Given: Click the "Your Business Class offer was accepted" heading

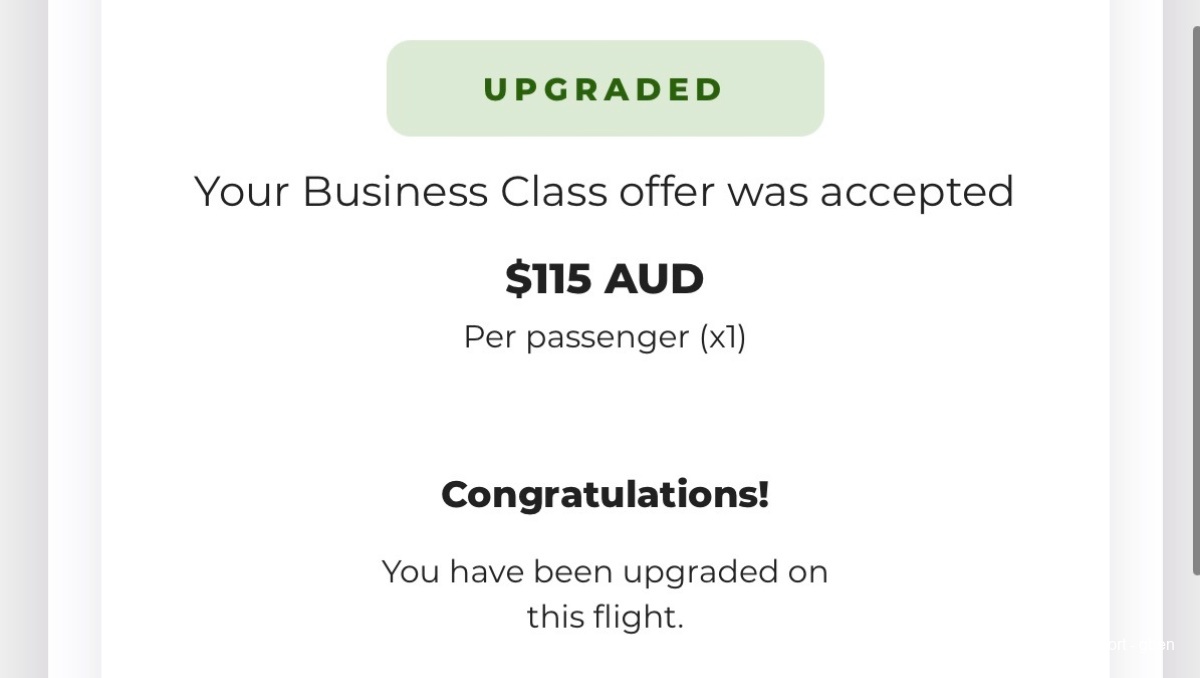Looking at the screenshot, I should pos(604,191).
